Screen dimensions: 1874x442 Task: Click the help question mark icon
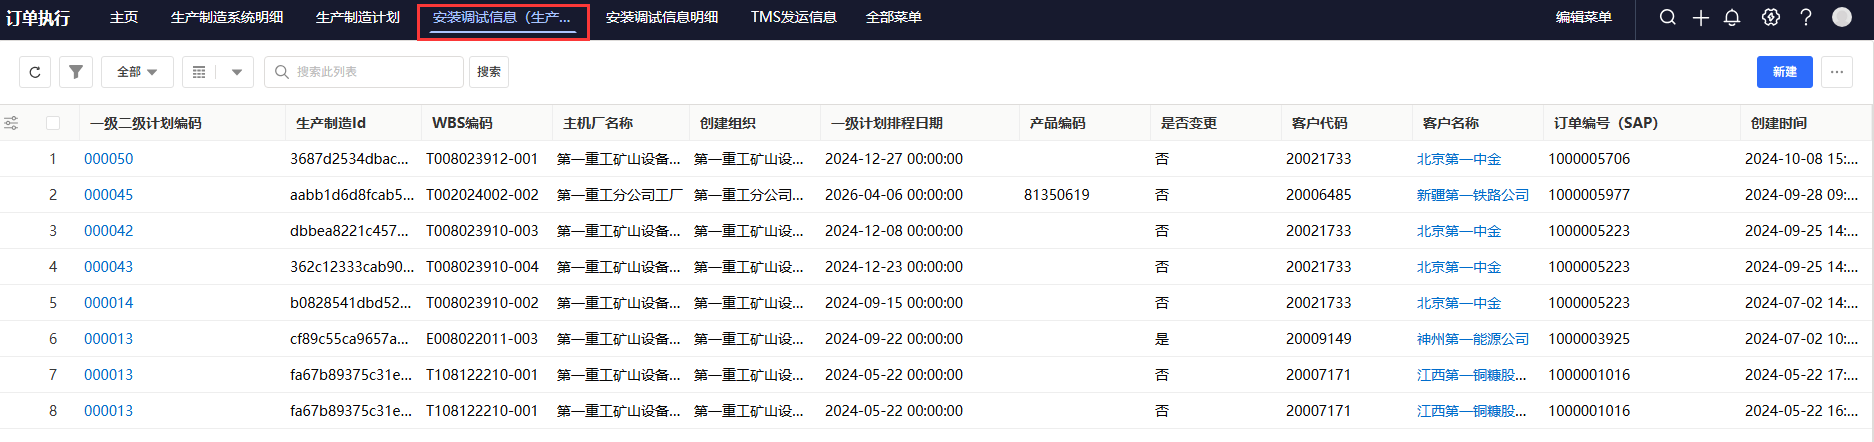coord(1805,17)
